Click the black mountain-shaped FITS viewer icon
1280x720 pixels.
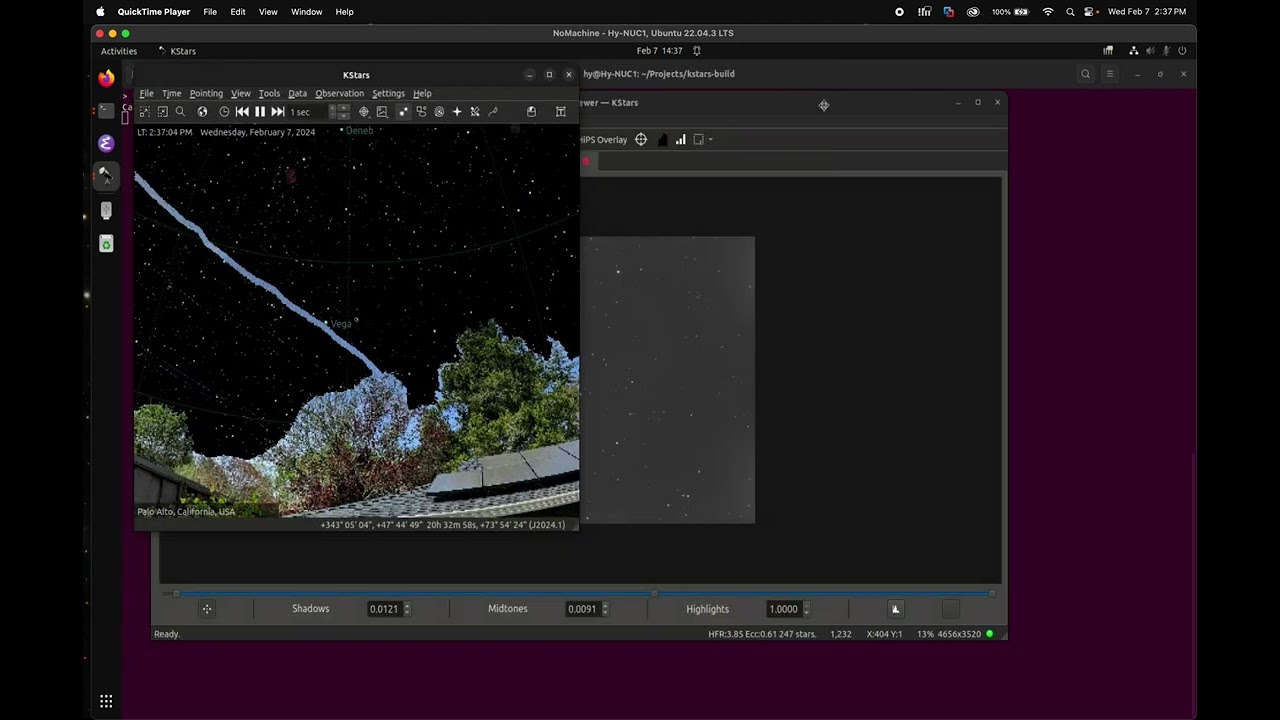coord(662,140)
